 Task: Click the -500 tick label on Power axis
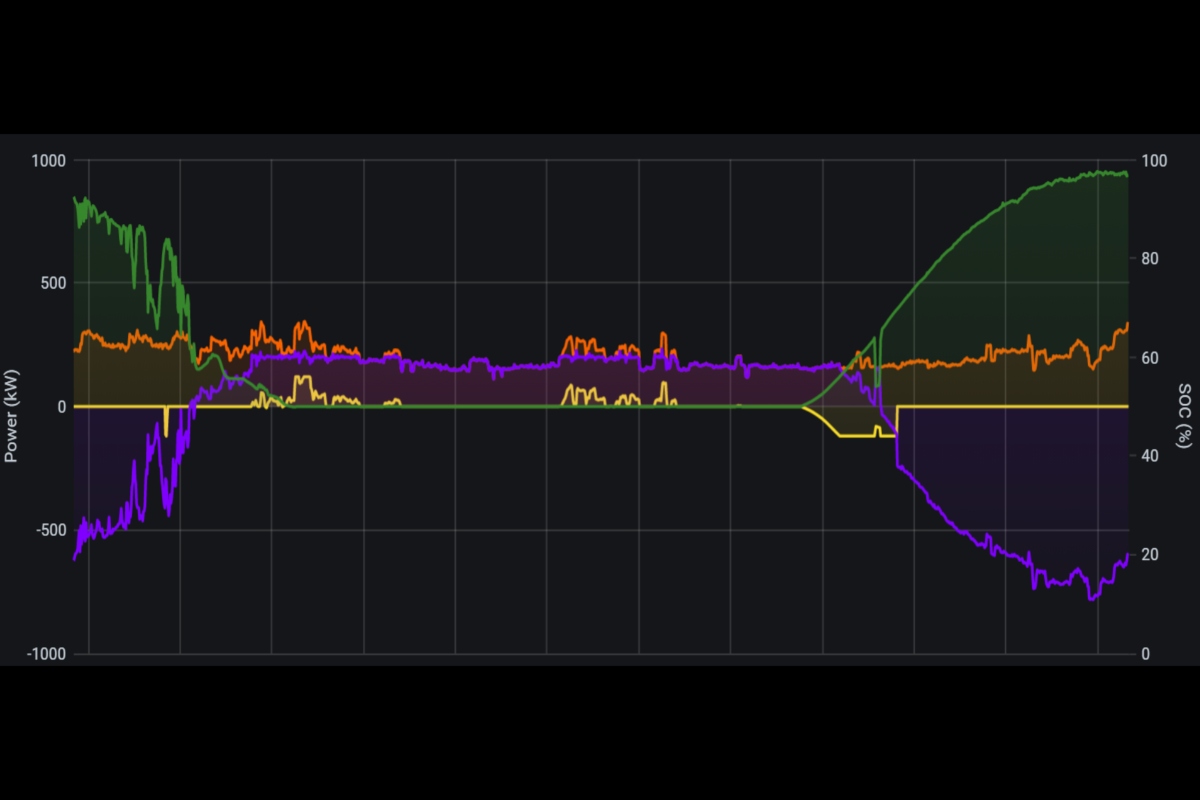[48, 530]
